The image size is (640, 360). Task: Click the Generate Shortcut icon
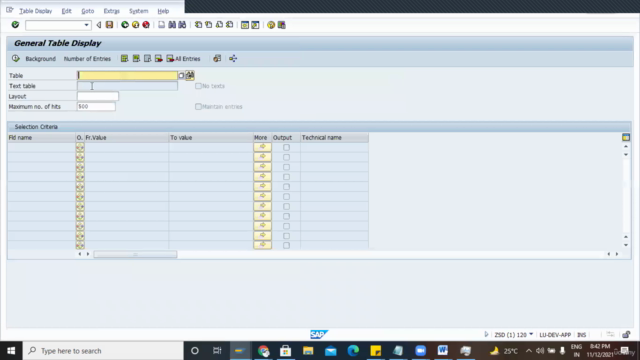coord(256,25)
